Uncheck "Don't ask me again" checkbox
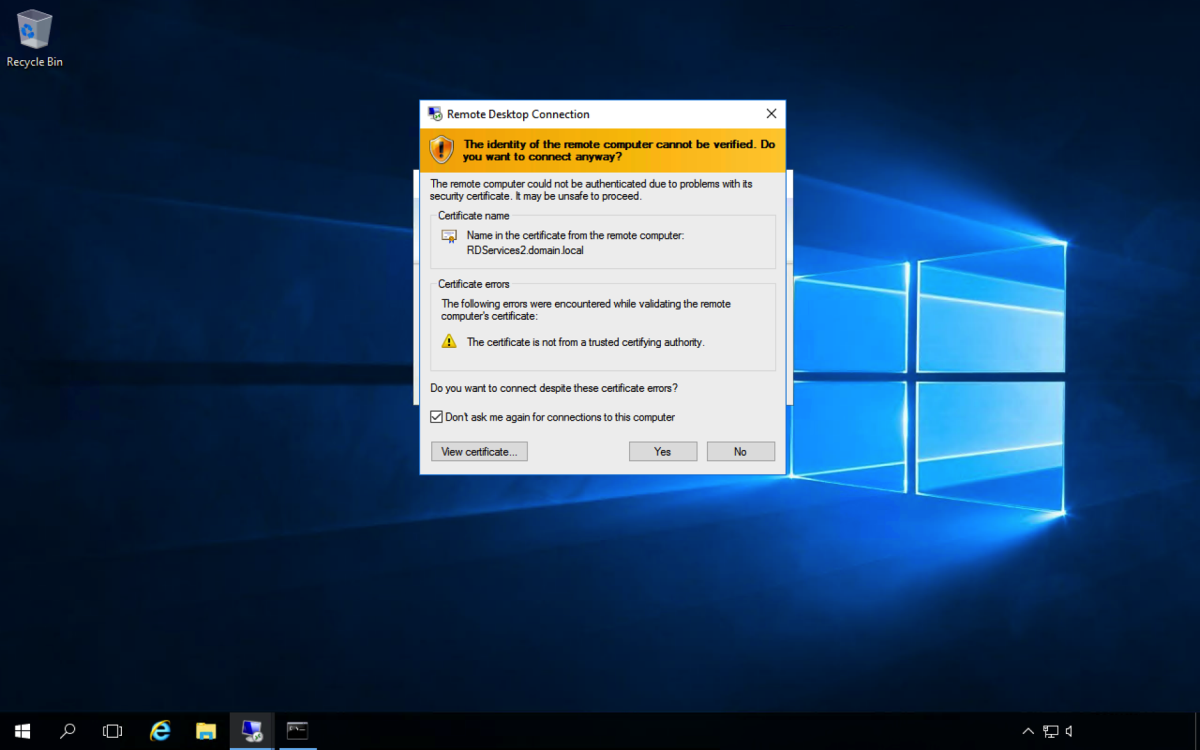 pyautogui.click(x=436, y=417)
